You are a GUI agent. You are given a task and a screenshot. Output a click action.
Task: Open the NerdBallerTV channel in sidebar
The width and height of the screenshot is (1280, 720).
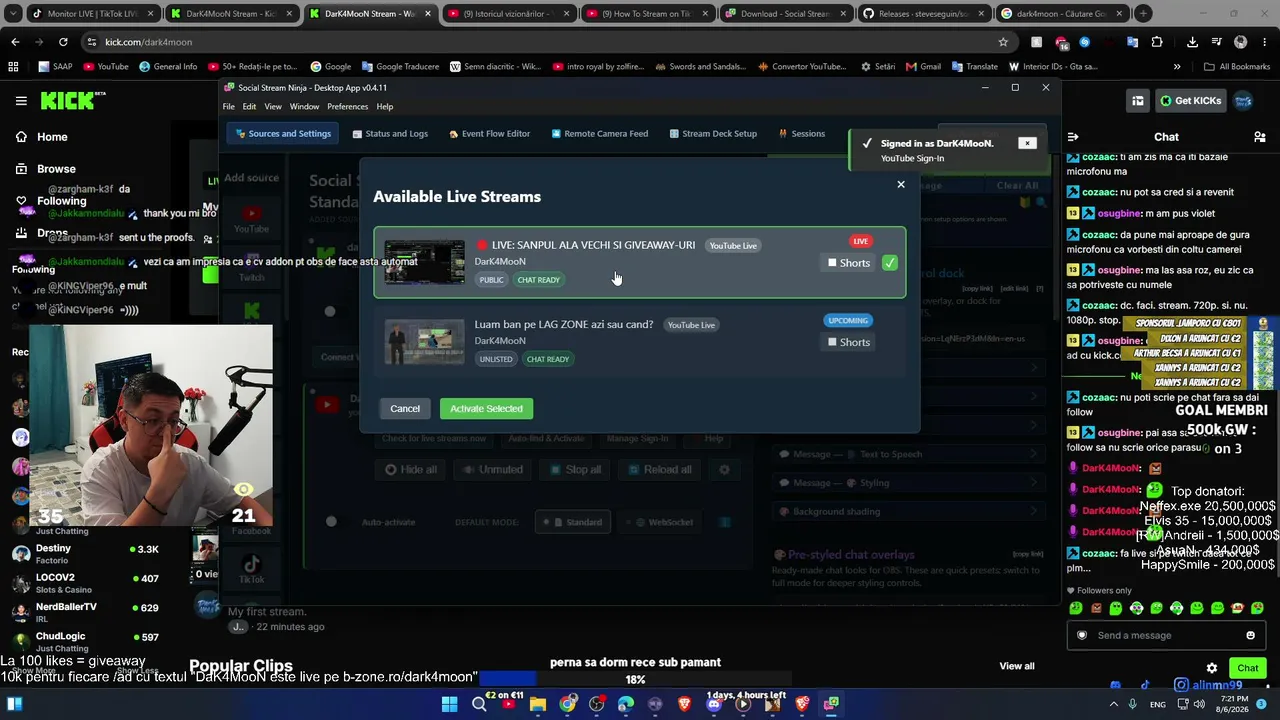pyautogui.click(x=86, y=612)
